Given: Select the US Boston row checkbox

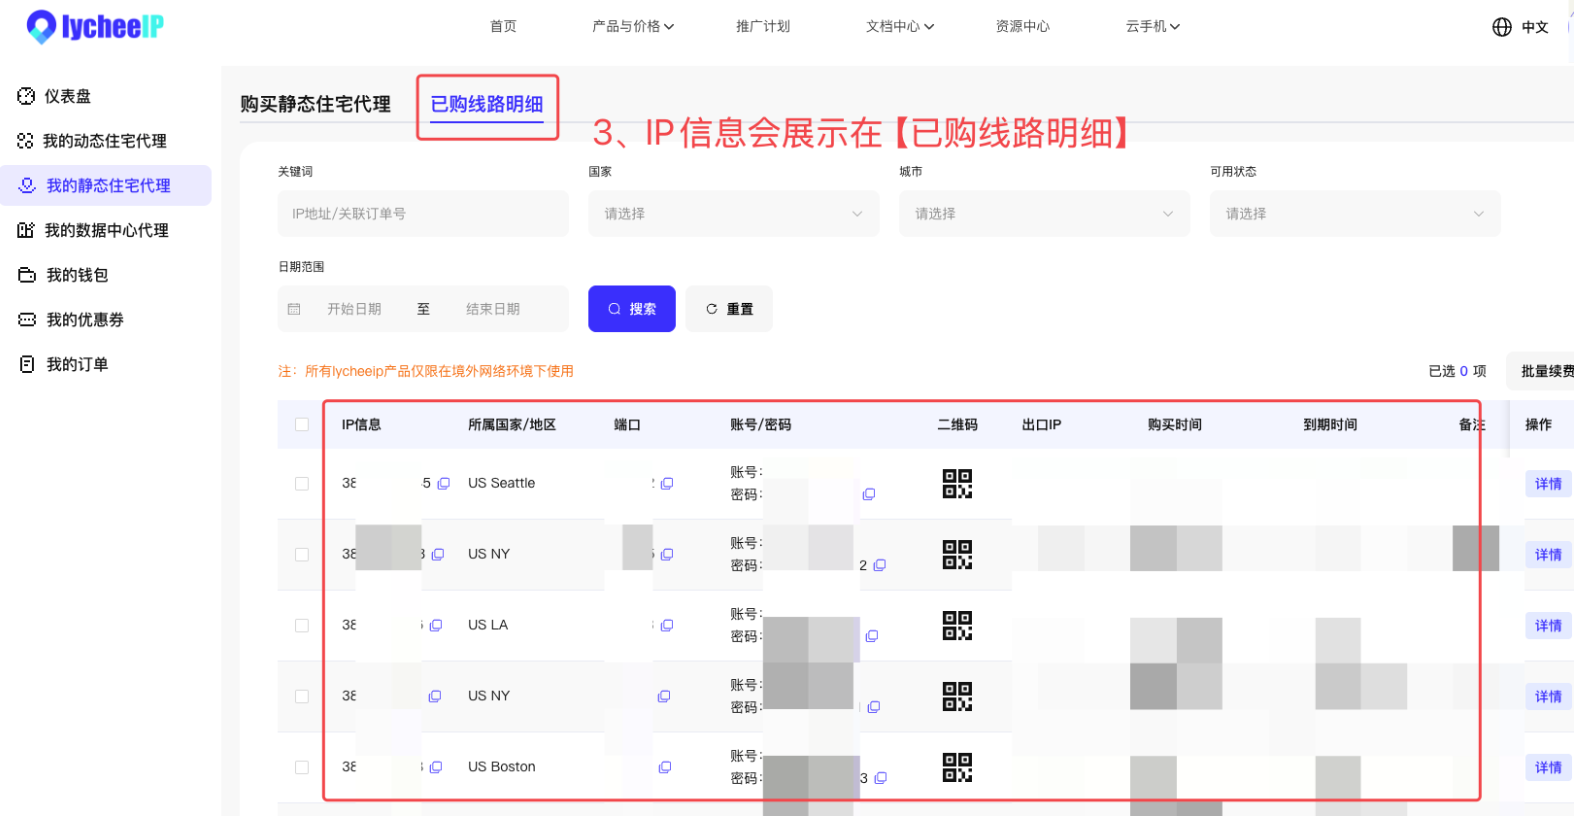Looking at the screenshot, I should (x=302, y=768).
